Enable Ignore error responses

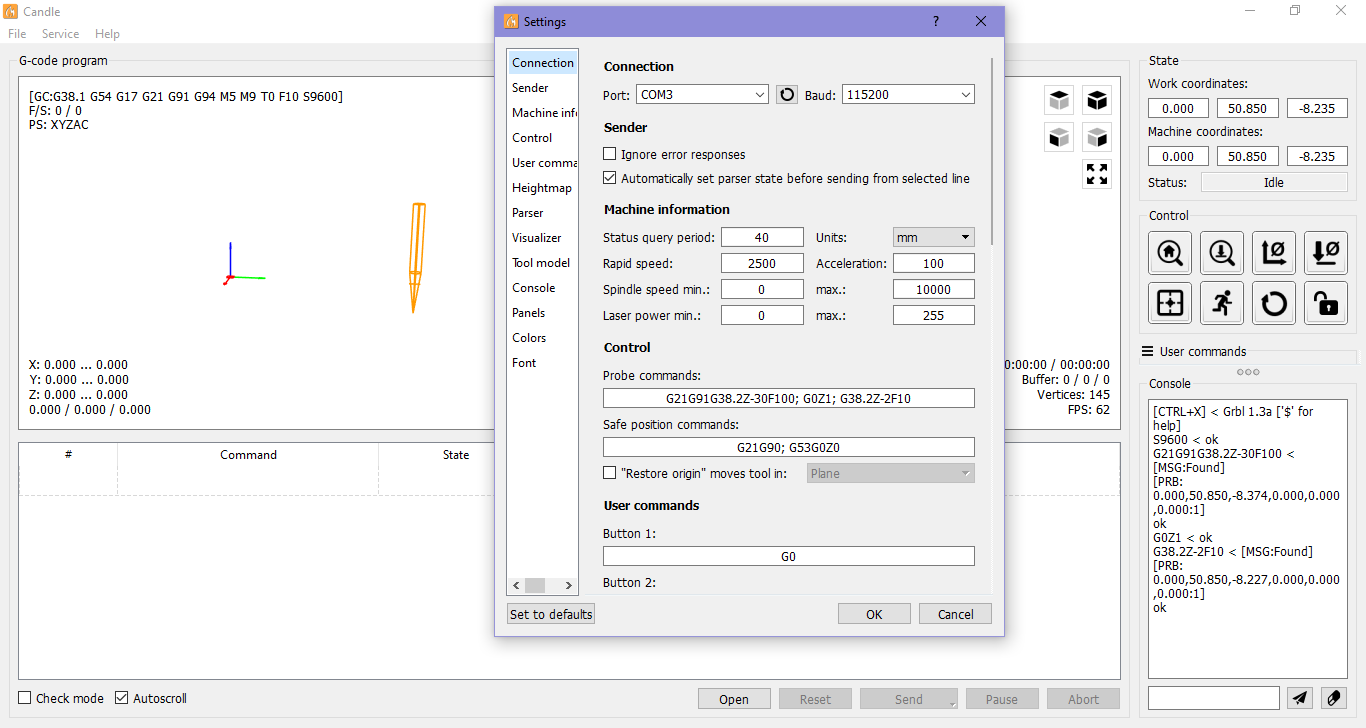tap(609, 153)
